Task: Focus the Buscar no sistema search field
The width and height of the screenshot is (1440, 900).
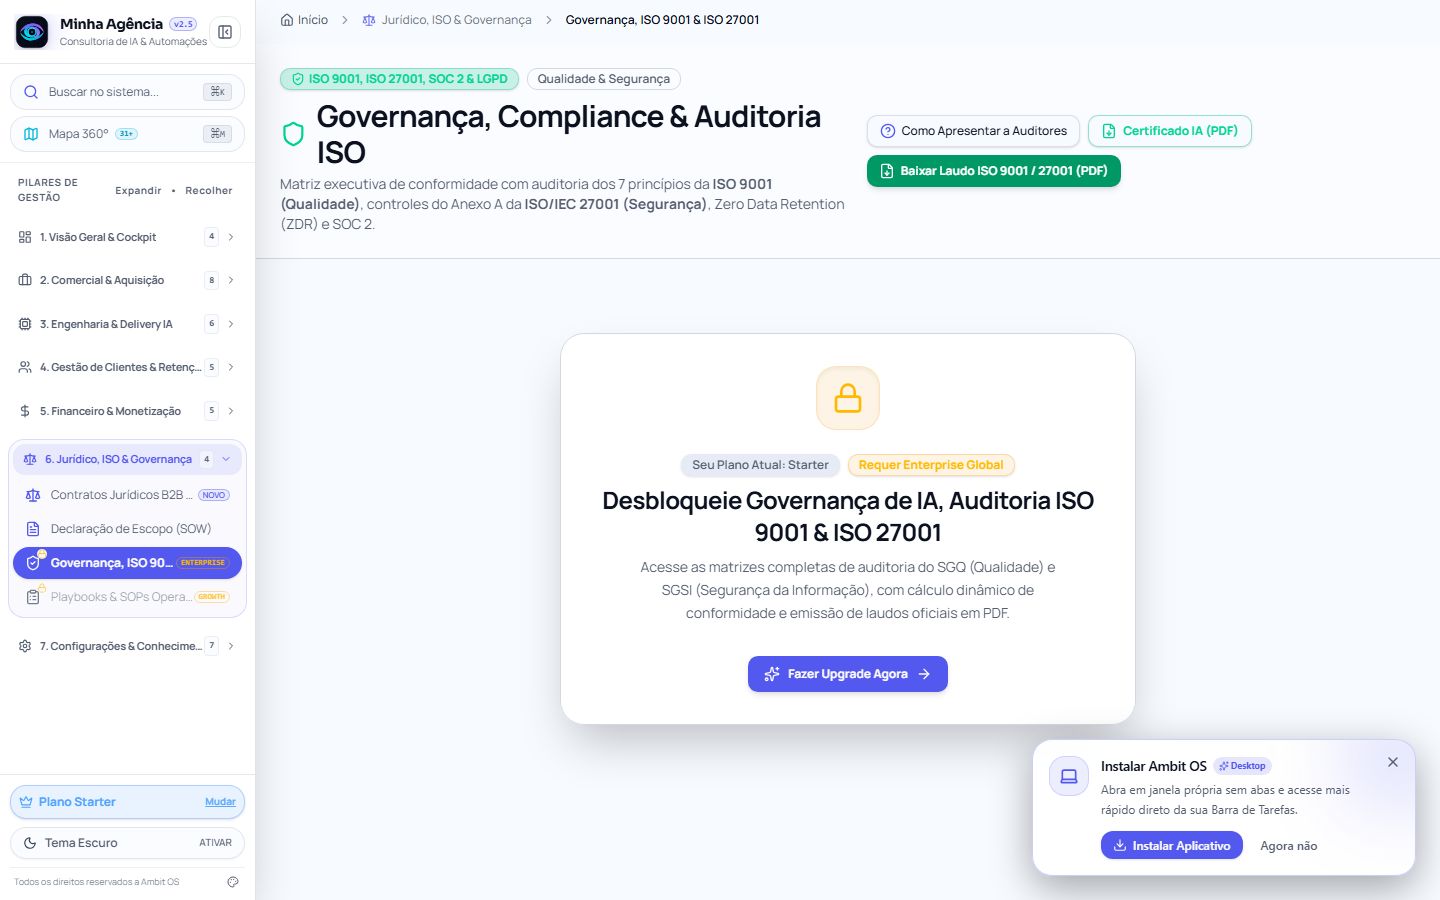Action: pos(127,92)
